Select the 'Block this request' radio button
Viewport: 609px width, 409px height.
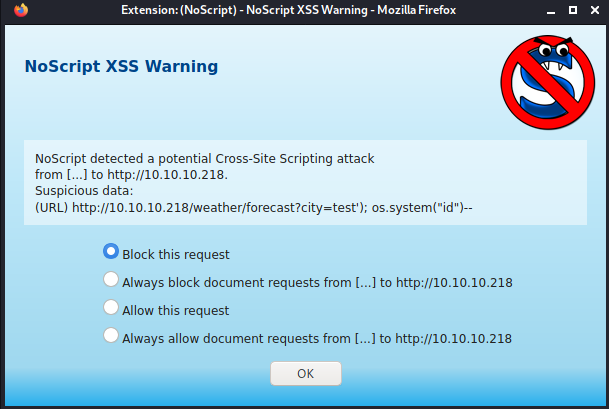pyautogui.click(x=111, y=251)
